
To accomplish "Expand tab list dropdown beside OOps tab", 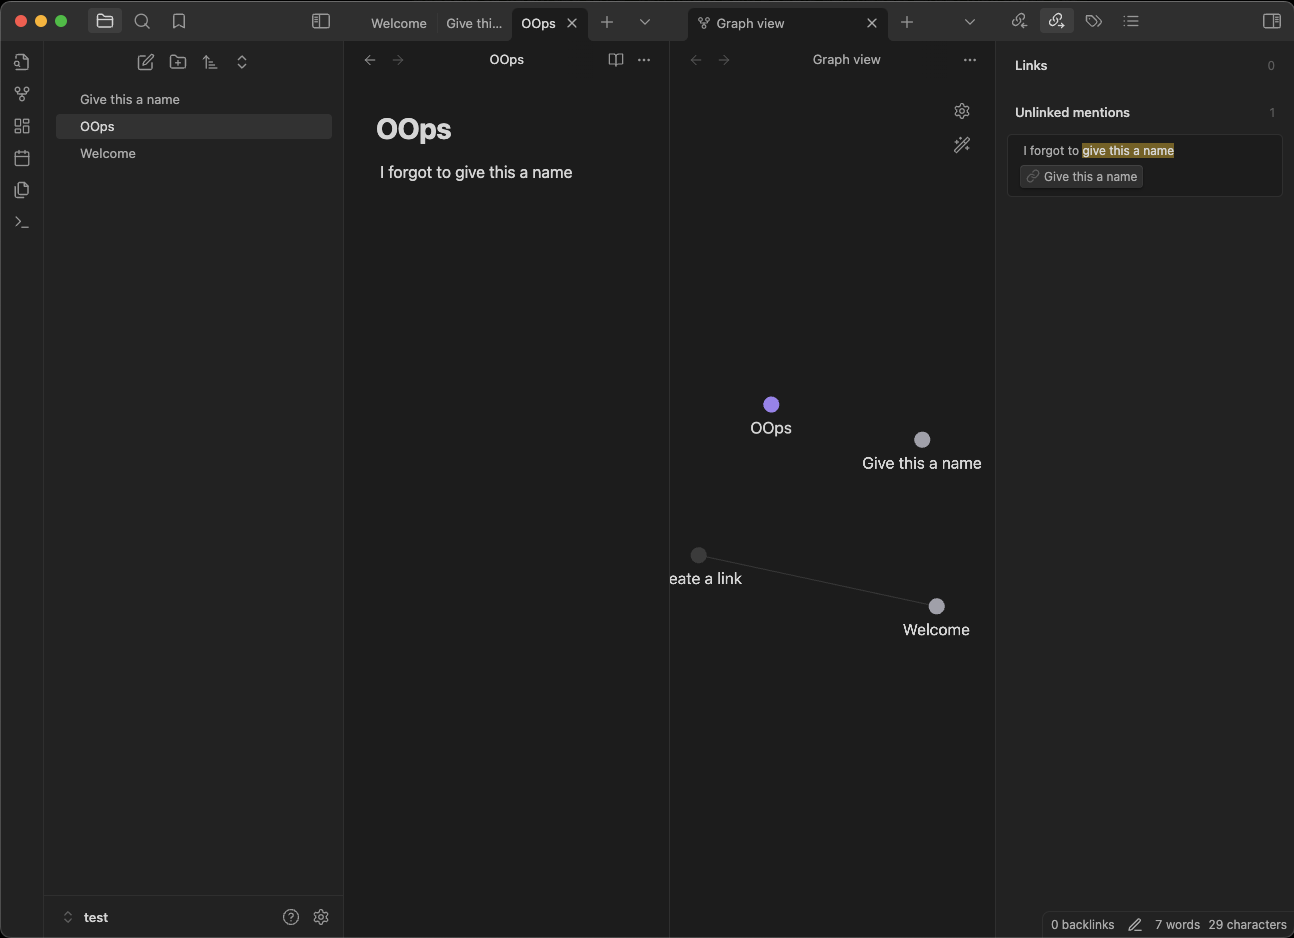I will (645, 22).
